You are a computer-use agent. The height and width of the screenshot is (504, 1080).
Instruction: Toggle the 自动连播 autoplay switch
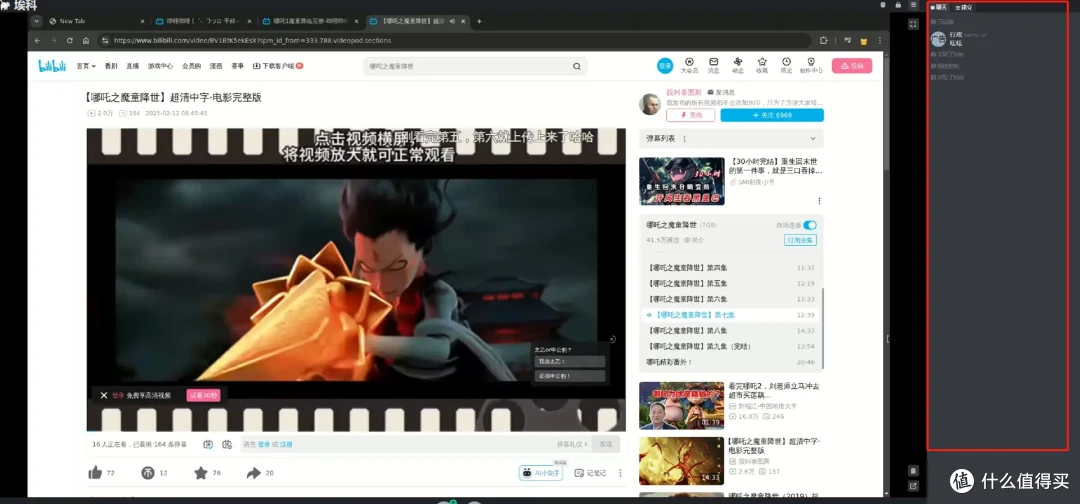click(x=810, y=225)
